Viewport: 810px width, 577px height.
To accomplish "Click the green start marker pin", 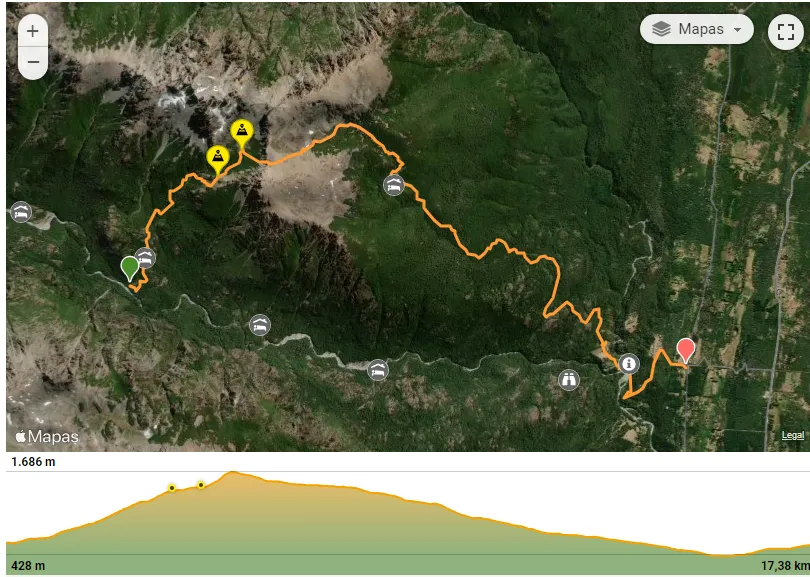I will (129, 269).
